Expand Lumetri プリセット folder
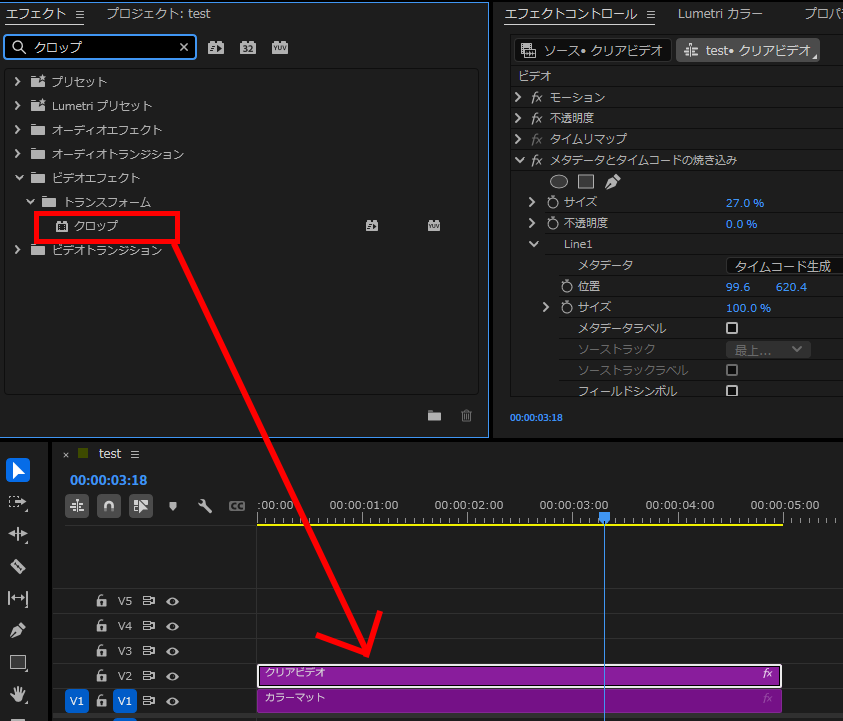 [x=18, y=105]
